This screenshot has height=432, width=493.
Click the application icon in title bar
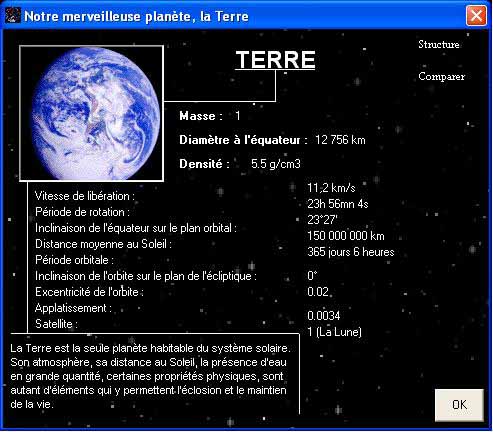point(13,15)
